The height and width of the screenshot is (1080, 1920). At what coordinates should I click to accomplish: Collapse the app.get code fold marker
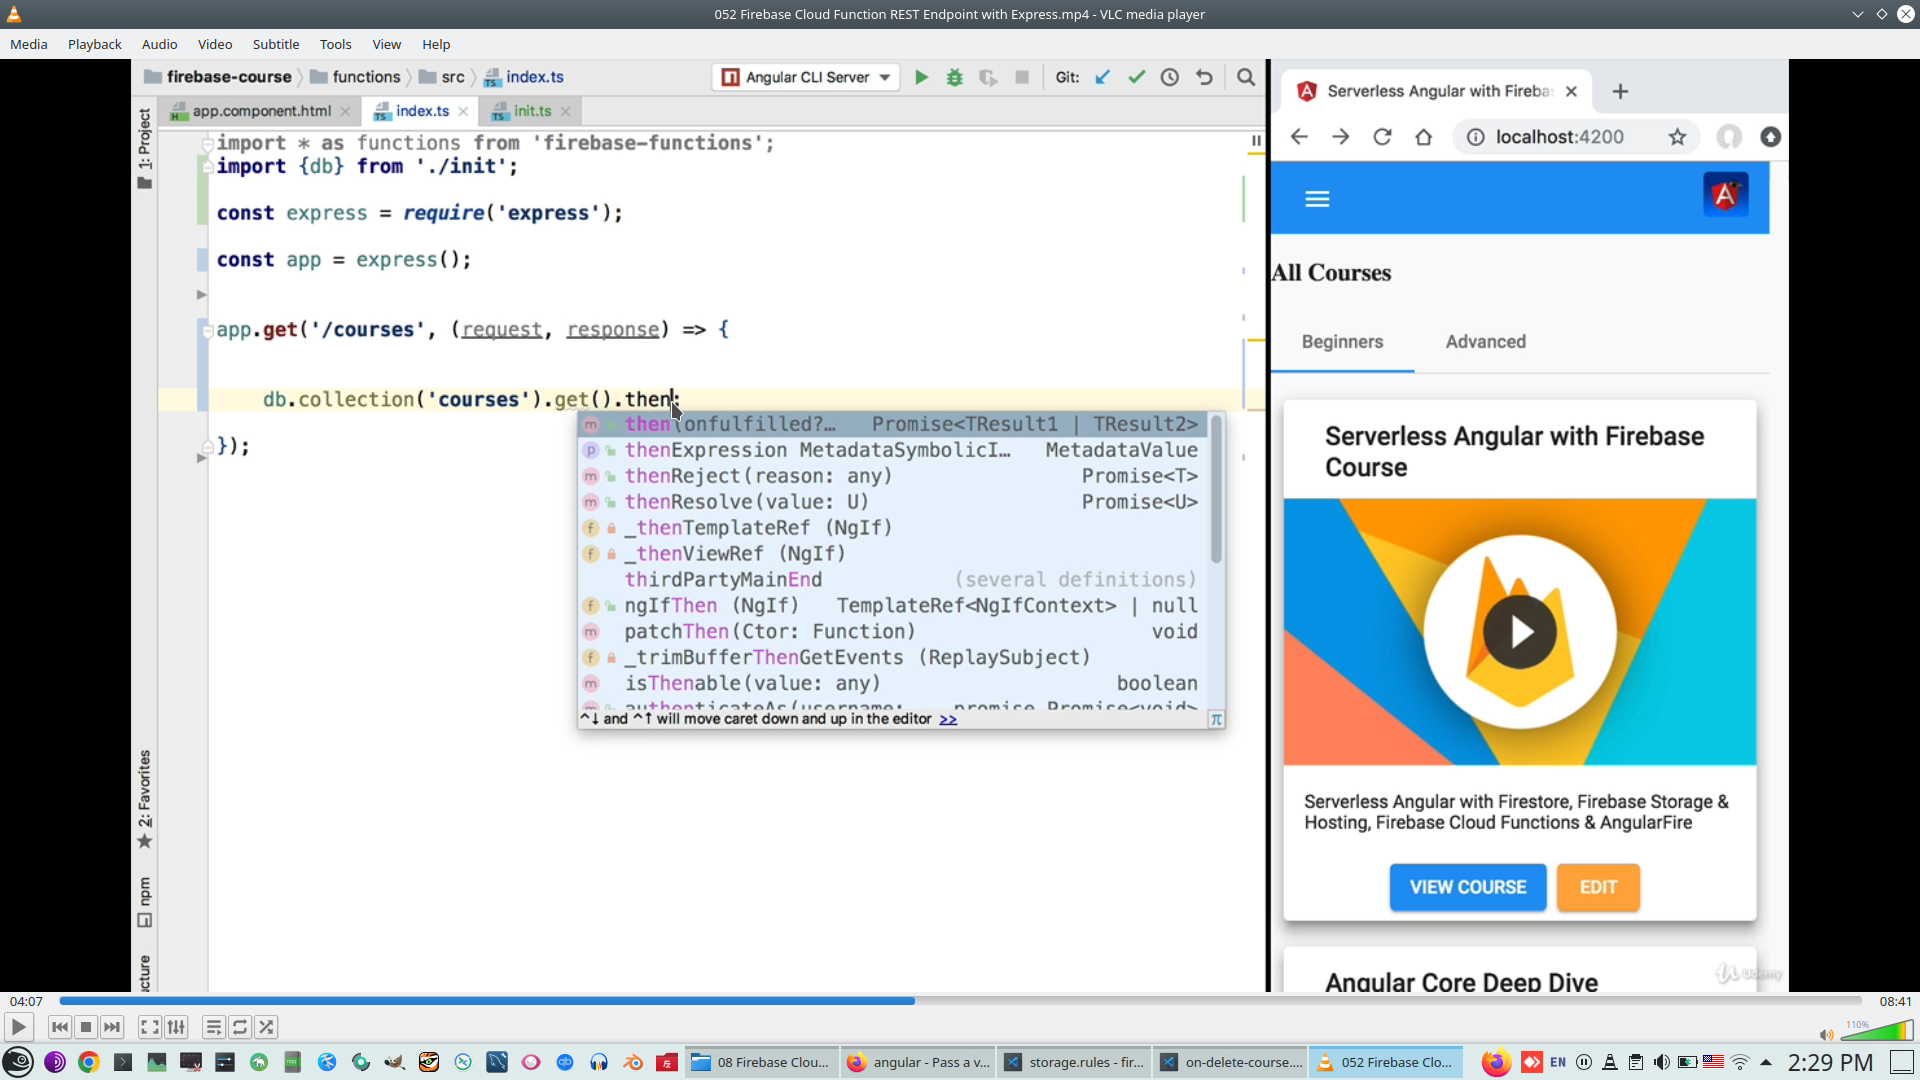[x=207, y=331]
